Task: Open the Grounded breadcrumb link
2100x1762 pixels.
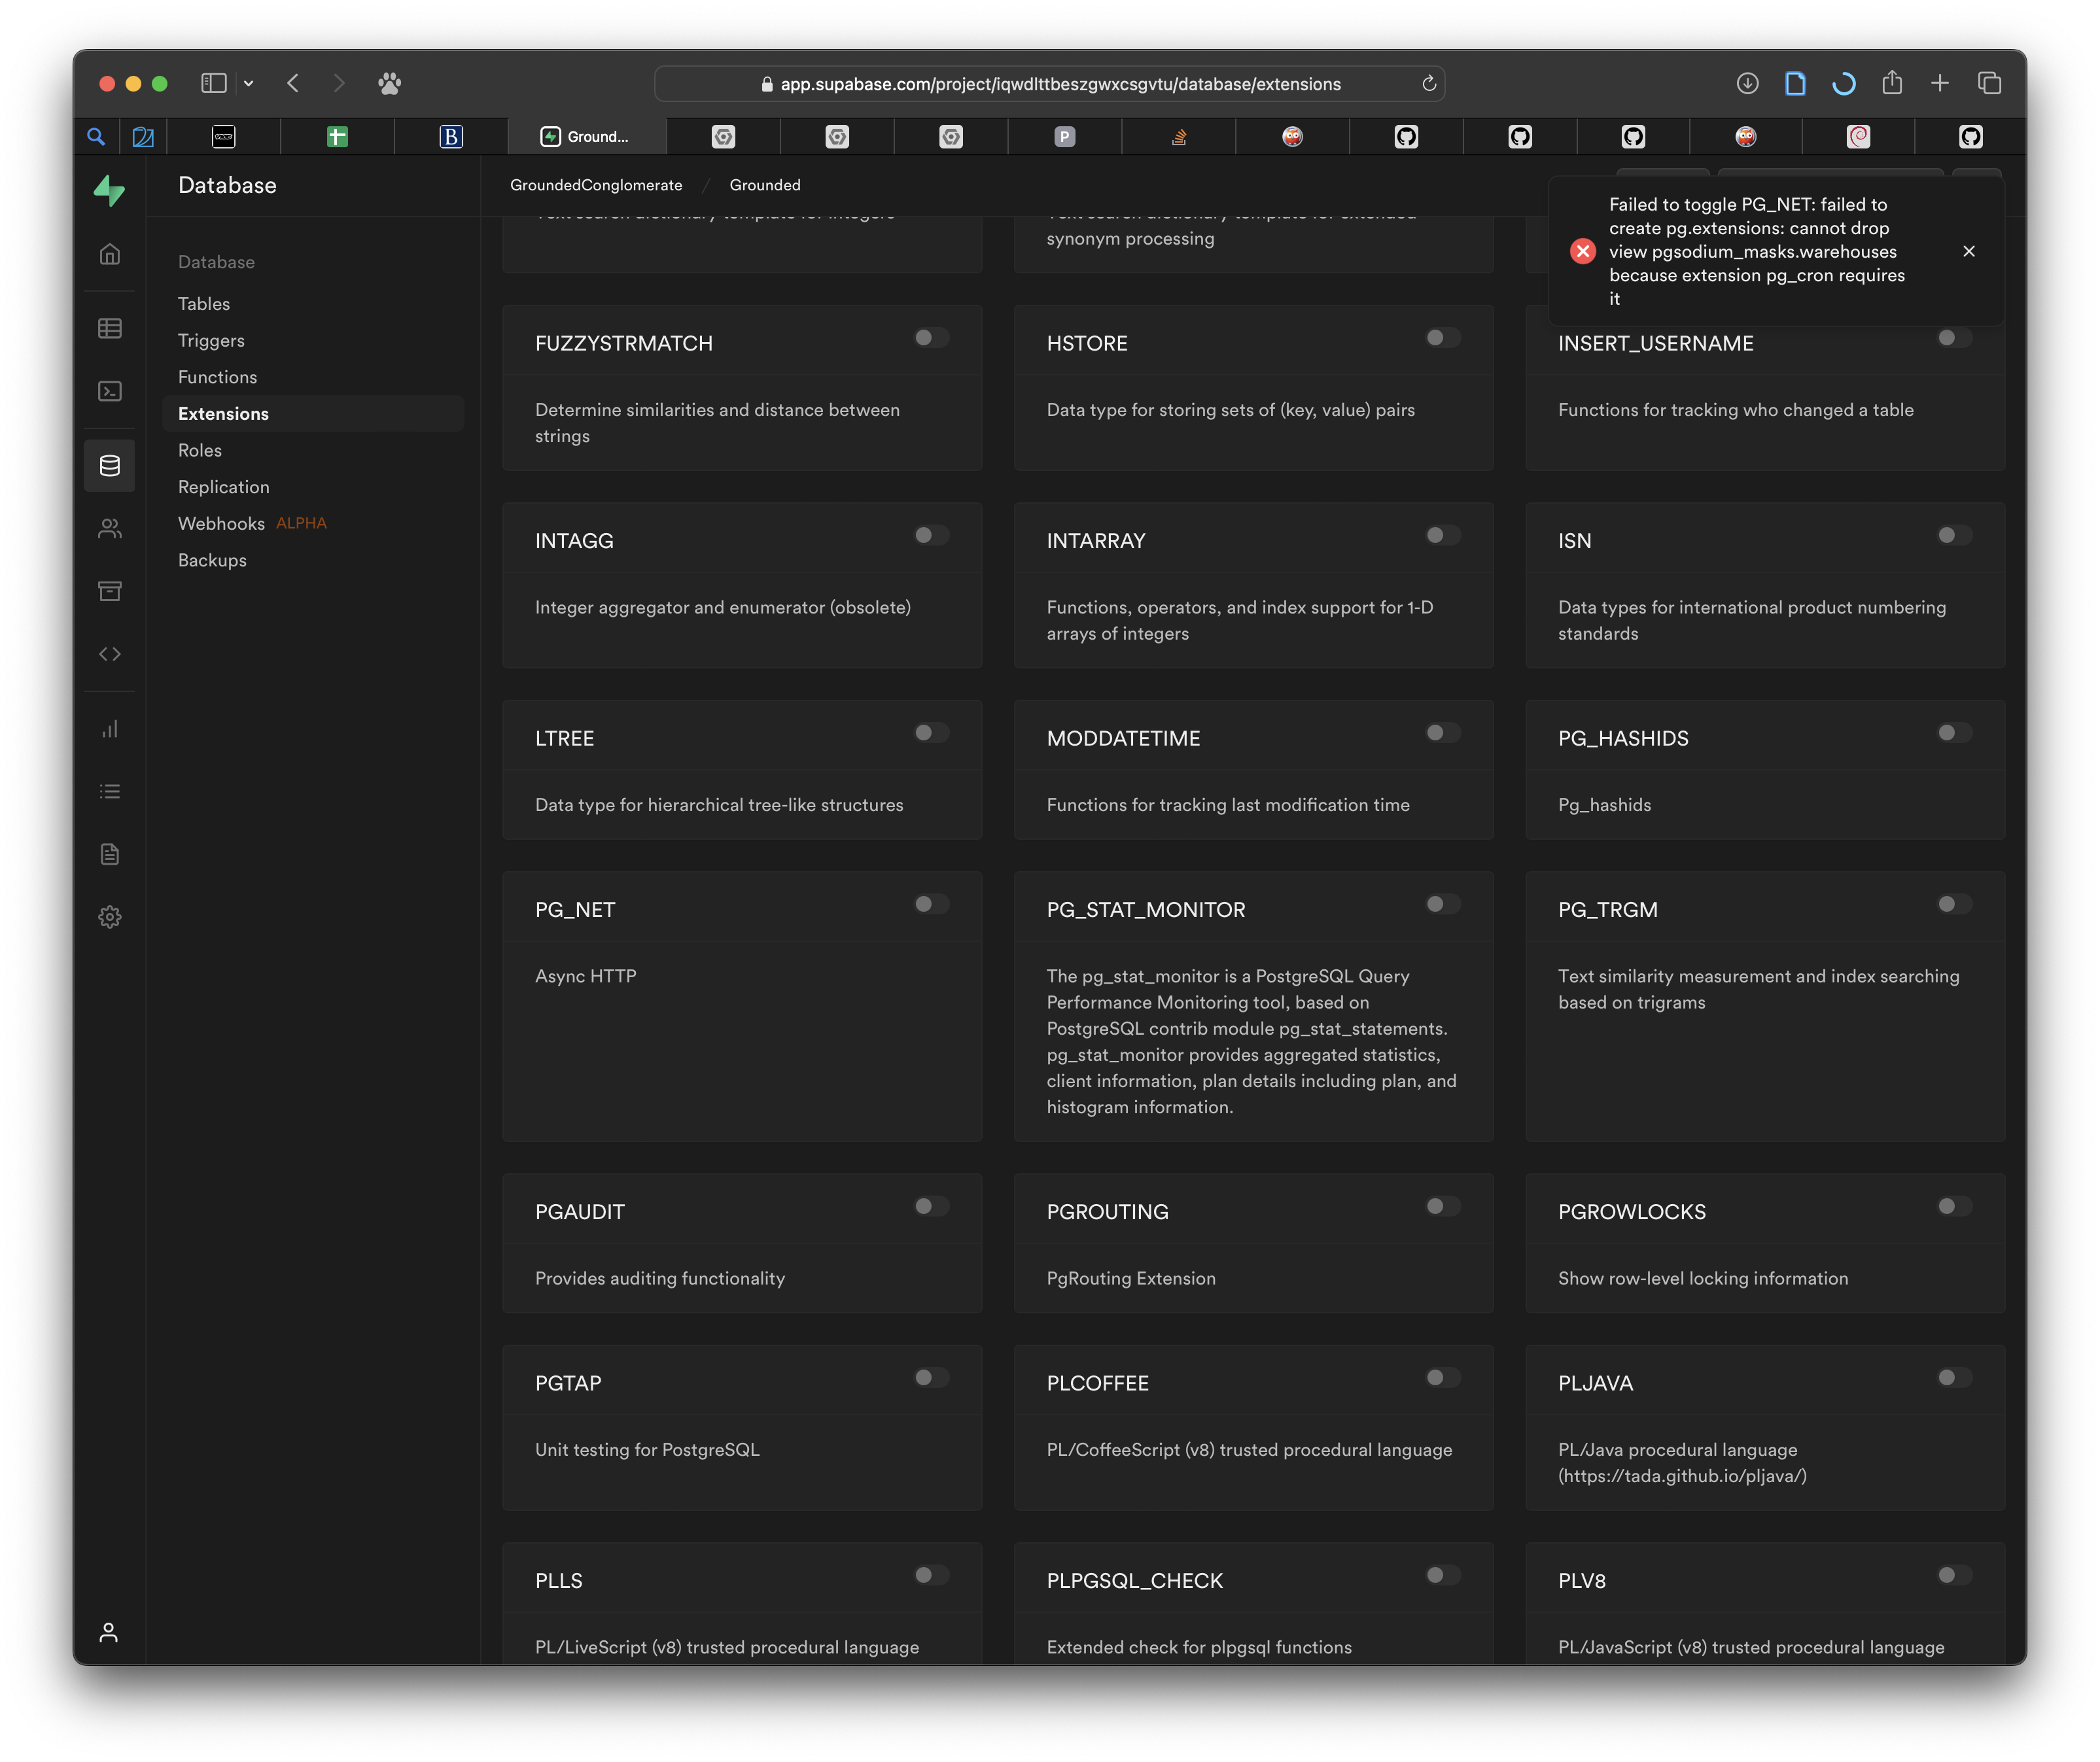Action: tap(764, 184)
